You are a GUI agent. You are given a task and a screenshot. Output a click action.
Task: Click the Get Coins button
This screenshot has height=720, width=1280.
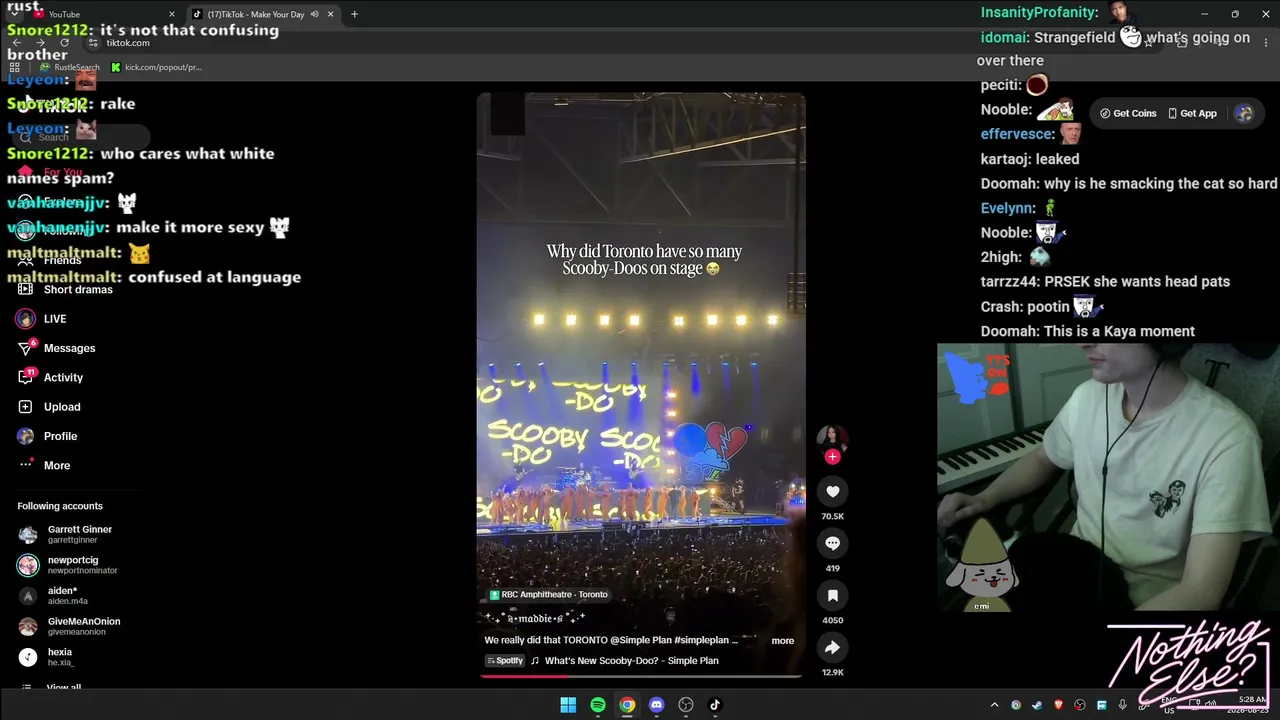1128,113
